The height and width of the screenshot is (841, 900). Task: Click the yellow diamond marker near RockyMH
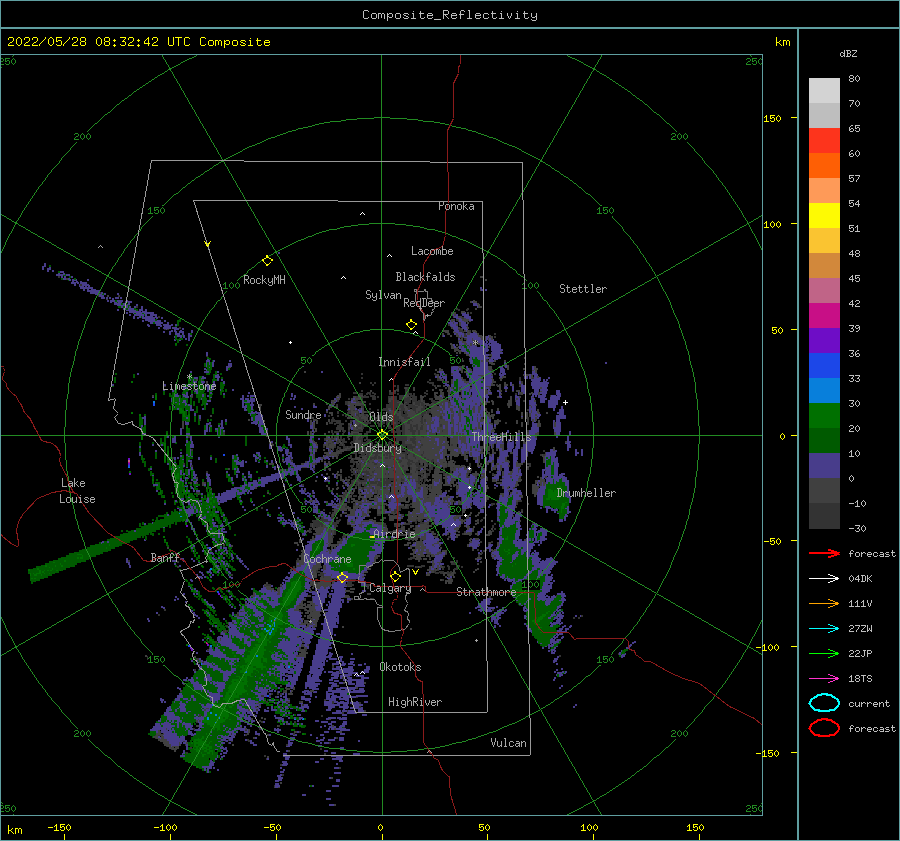coord(267,261)
